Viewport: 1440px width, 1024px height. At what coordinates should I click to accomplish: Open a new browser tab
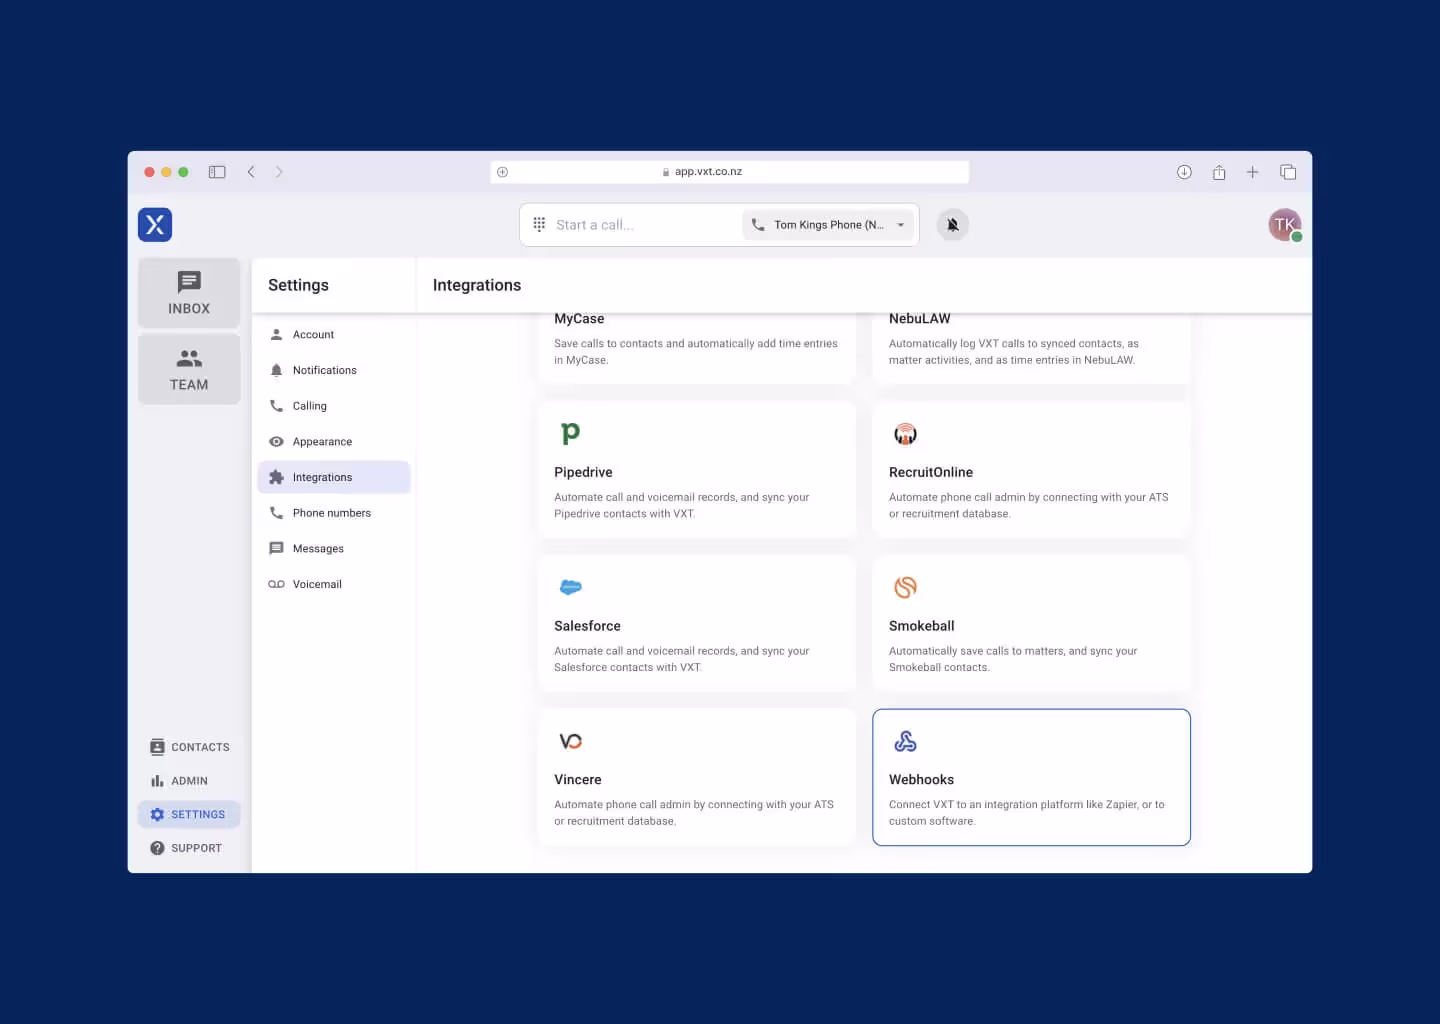point(1252,172)
